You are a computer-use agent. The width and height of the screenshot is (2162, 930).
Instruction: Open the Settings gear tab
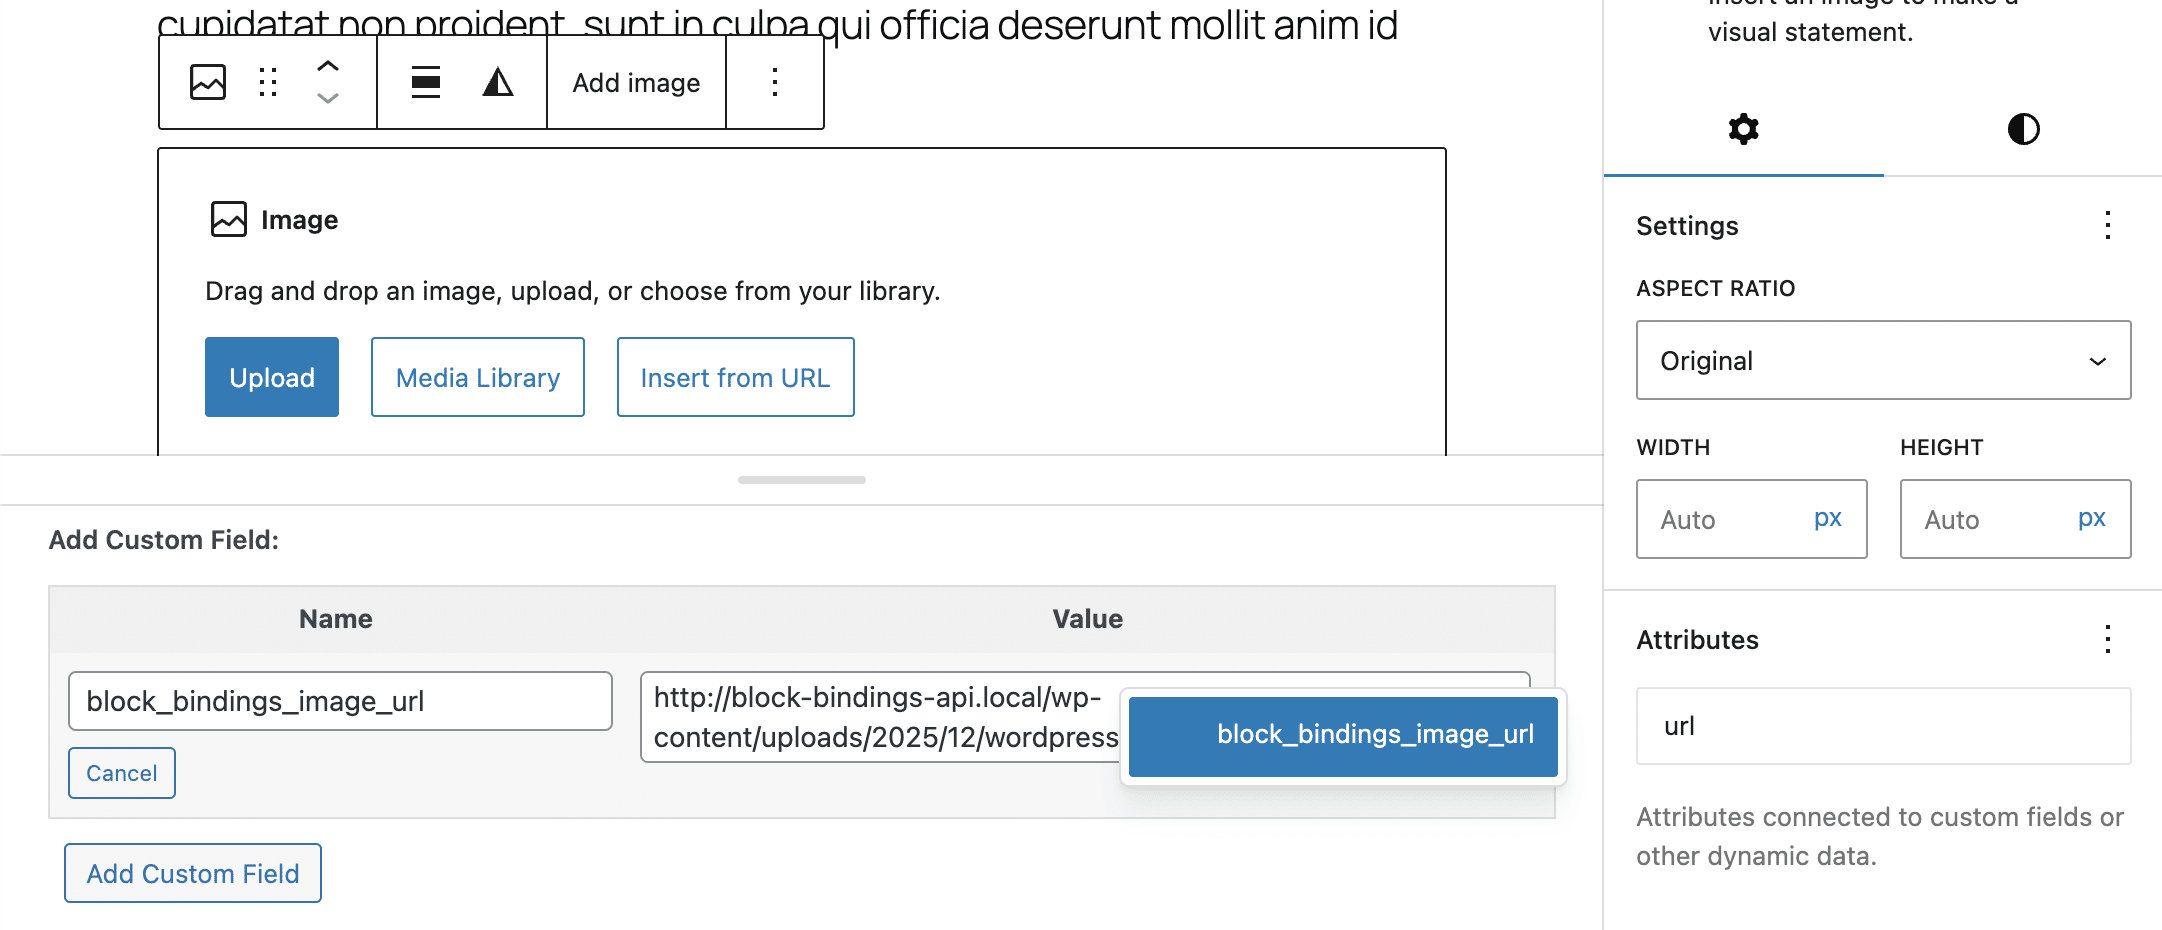click(1743, 129)
